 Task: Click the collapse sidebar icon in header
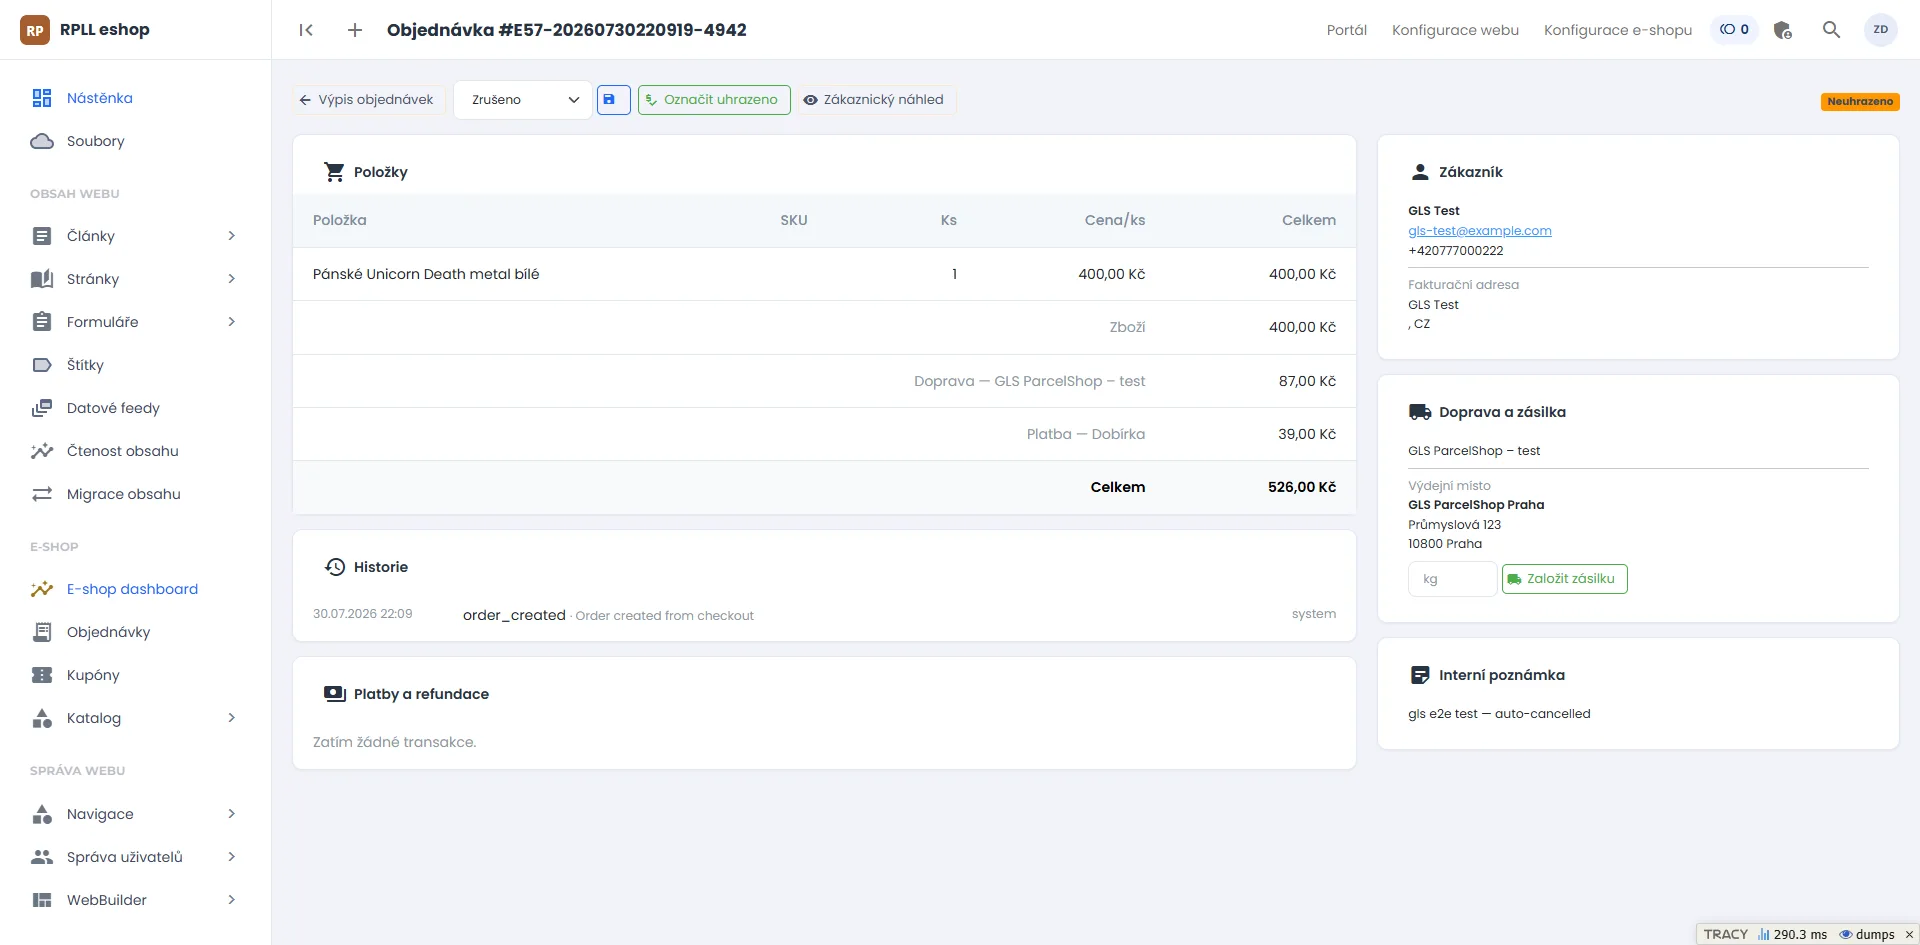click(x=306, y=30)
